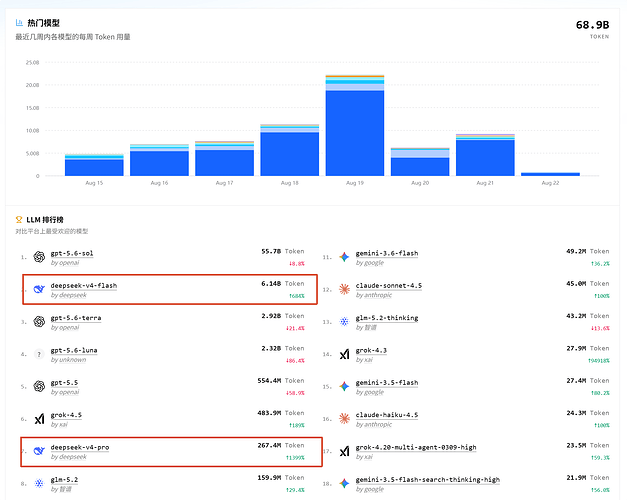The image size is (627, 500).
Task: Click the small Aug 22 bar in the chart
Action: coord(551,174)
